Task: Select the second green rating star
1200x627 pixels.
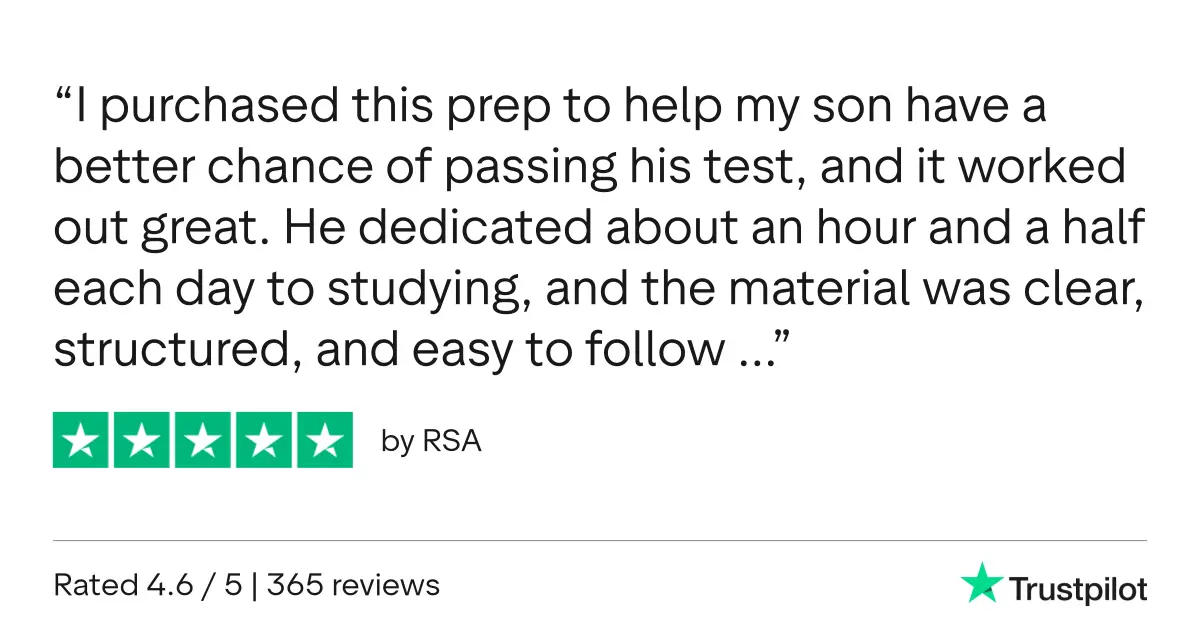Action: (x=142, y=440)
